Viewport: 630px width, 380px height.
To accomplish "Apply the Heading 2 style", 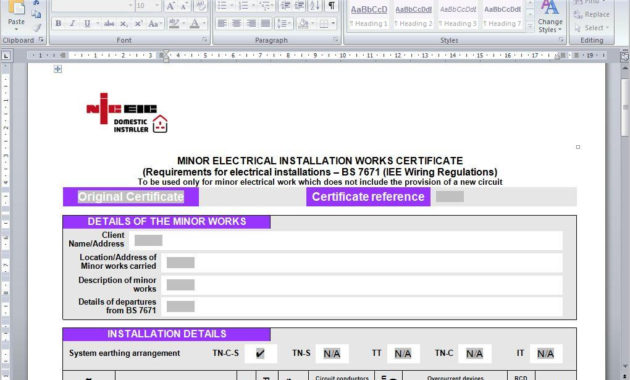I will [x=413, y=16].
